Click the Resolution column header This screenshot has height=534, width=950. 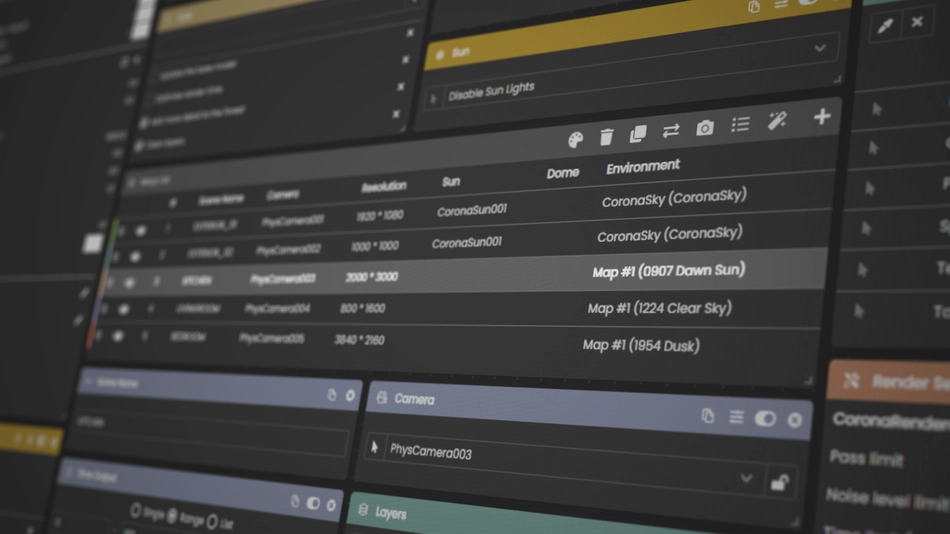[x=384, y=187]
